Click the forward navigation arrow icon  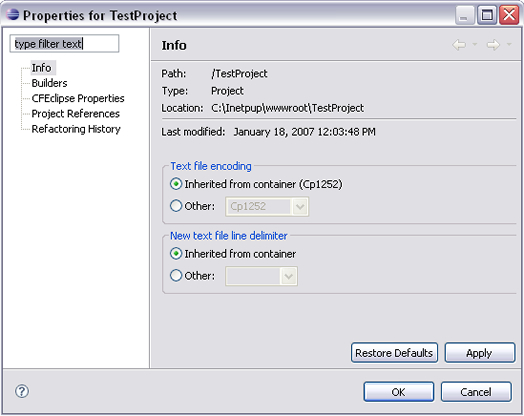tap(493, 45)
